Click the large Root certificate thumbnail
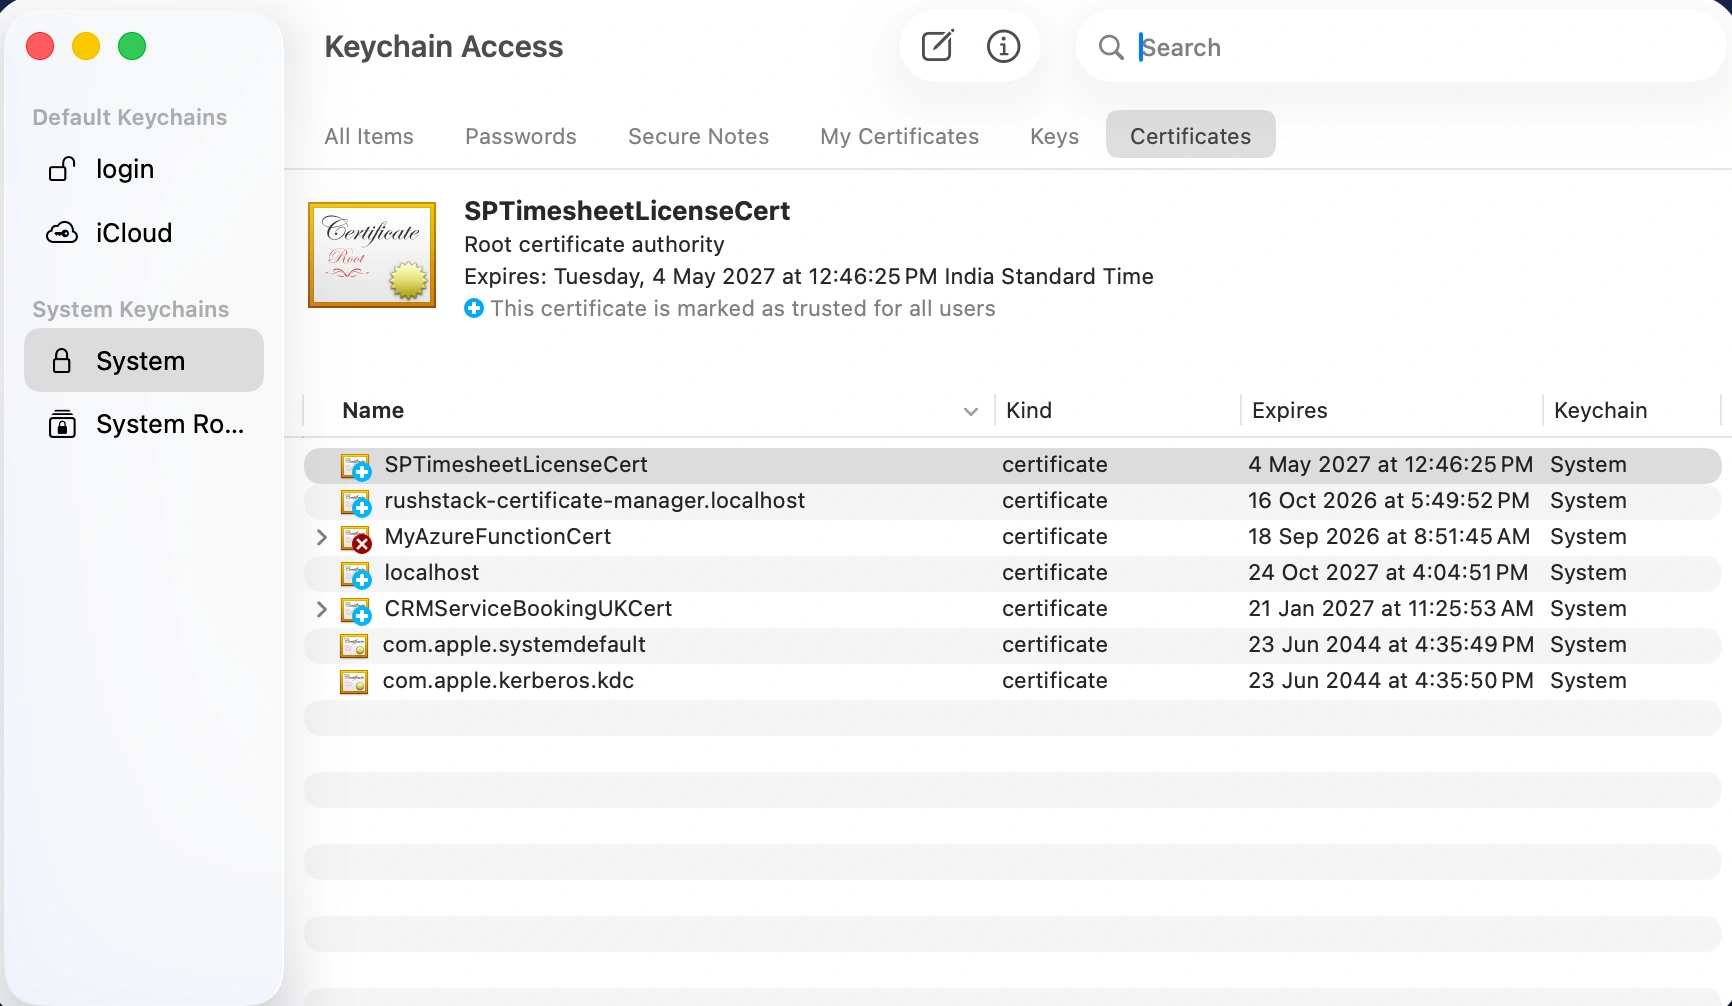This screenshot has width=1732, height=1006. 372,255
